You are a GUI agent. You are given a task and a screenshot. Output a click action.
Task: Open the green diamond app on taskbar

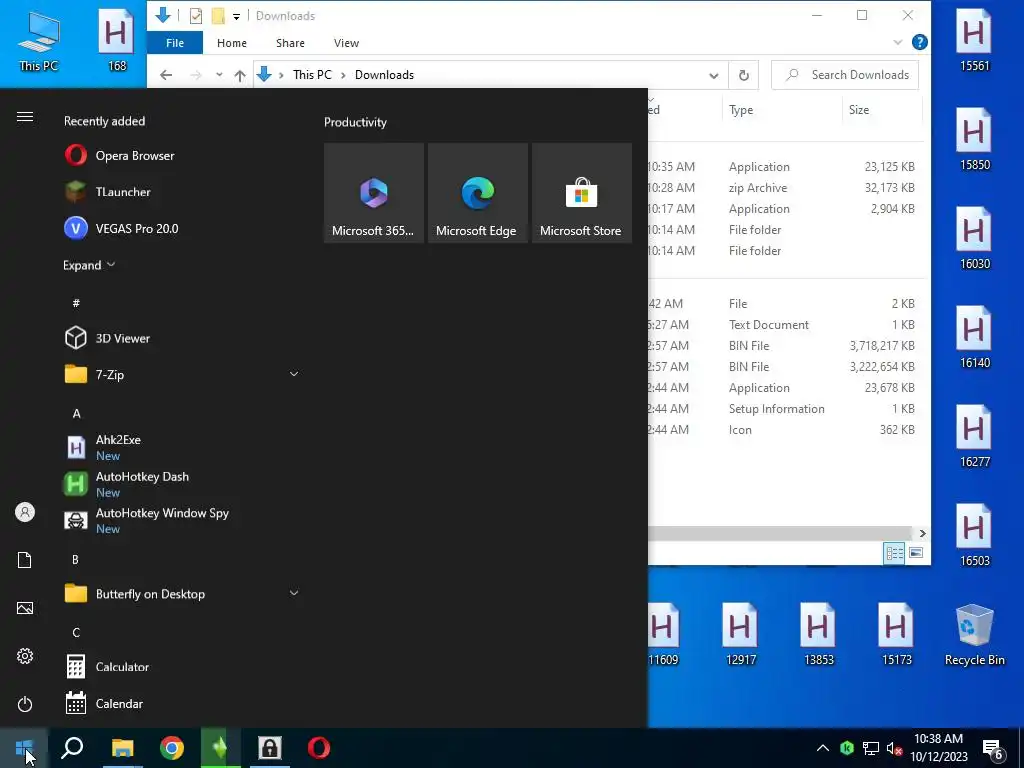(220, 748)
